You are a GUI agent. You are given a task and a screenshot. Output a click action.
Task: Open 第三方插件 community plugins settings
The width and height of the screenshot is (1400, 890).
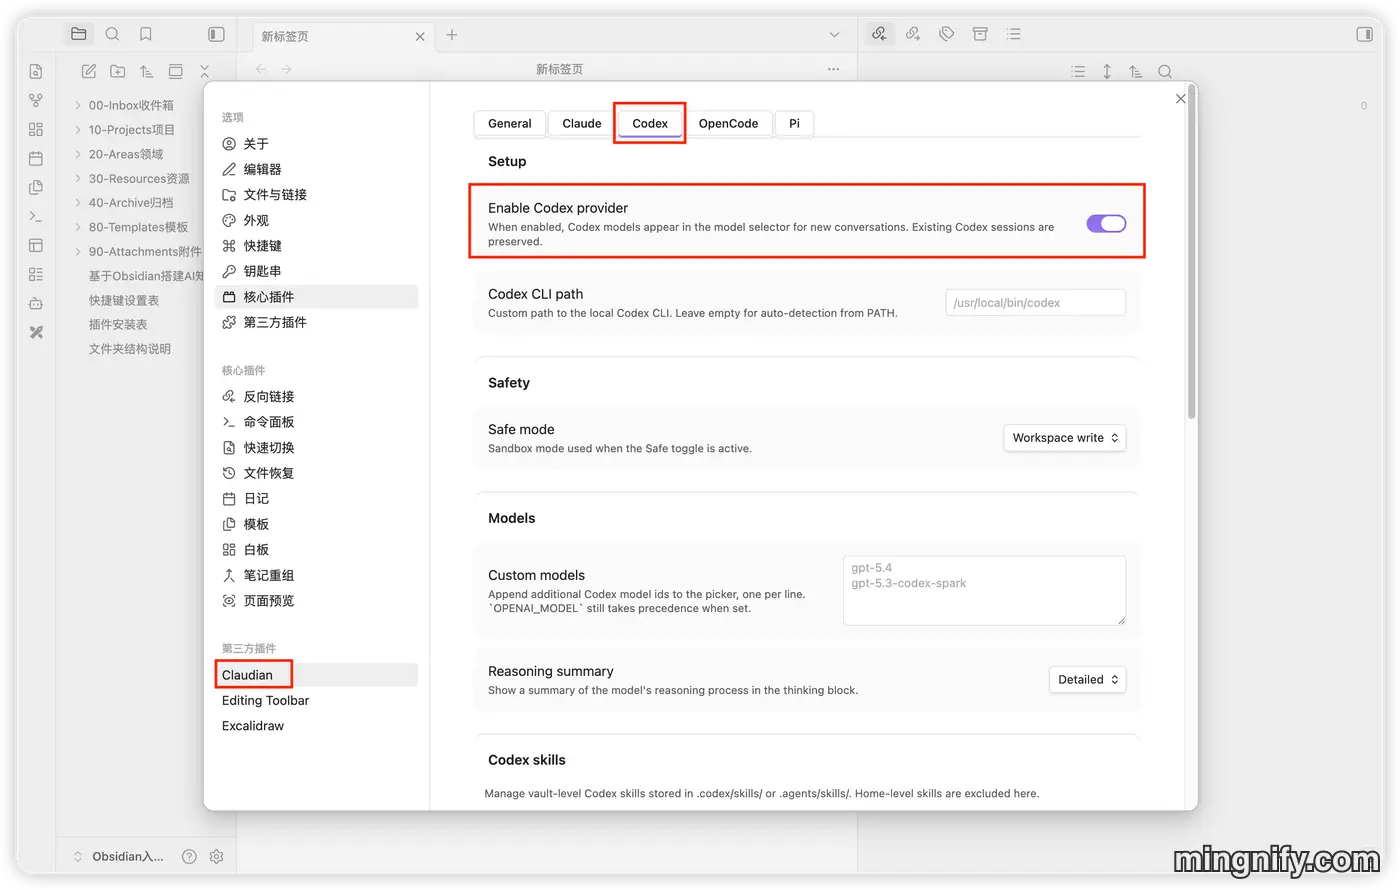pos(316,322)
